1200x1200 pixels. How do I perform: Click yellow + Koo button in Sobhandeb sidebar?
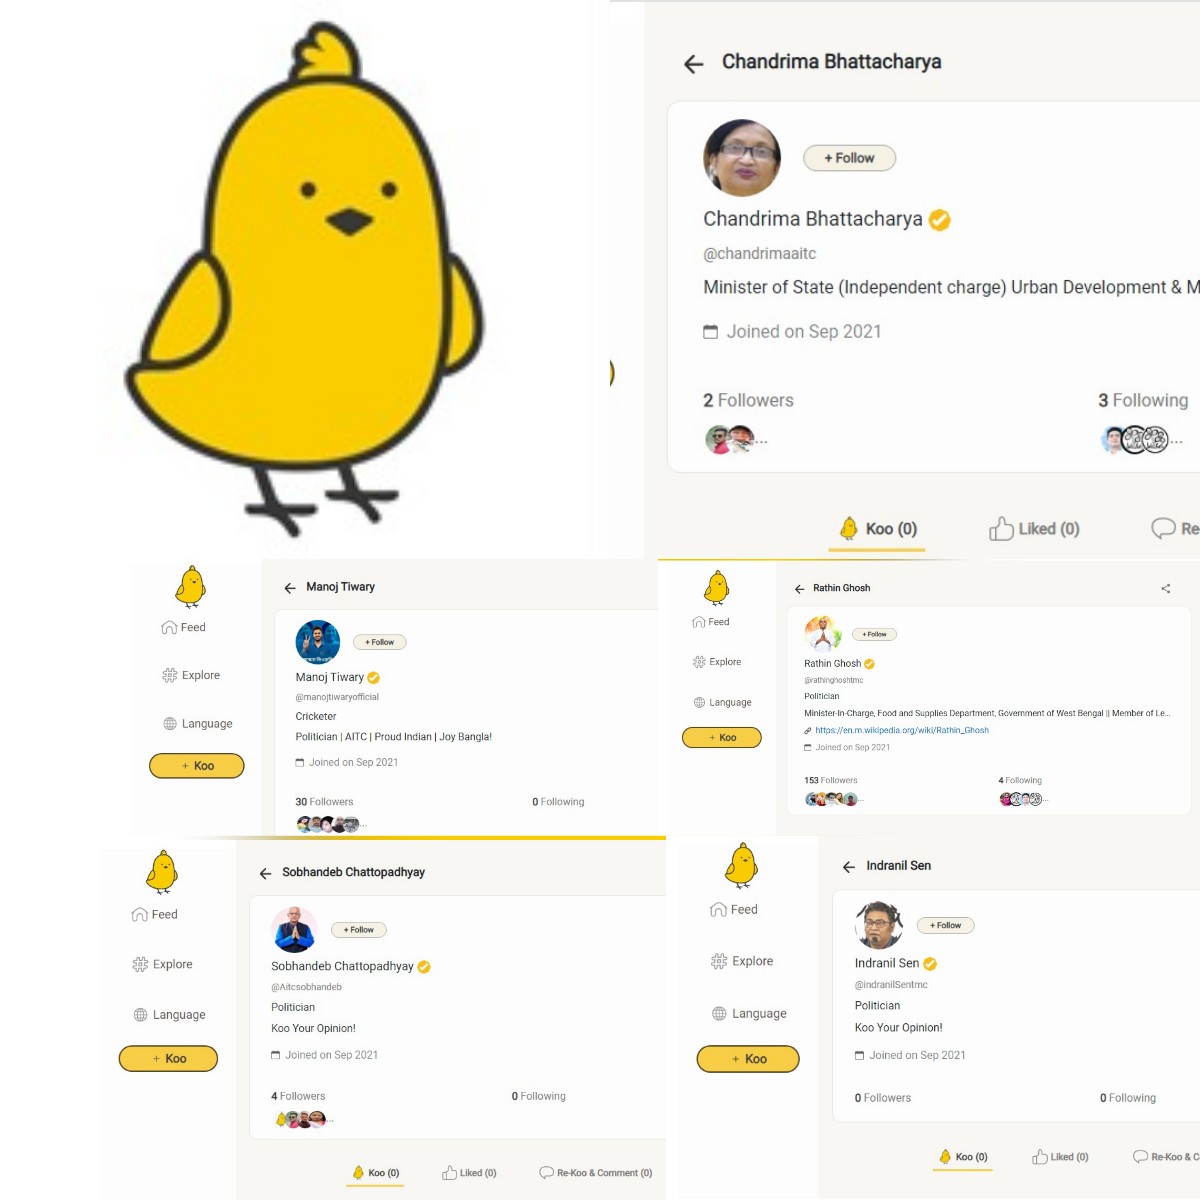(x=168, y=1059)
